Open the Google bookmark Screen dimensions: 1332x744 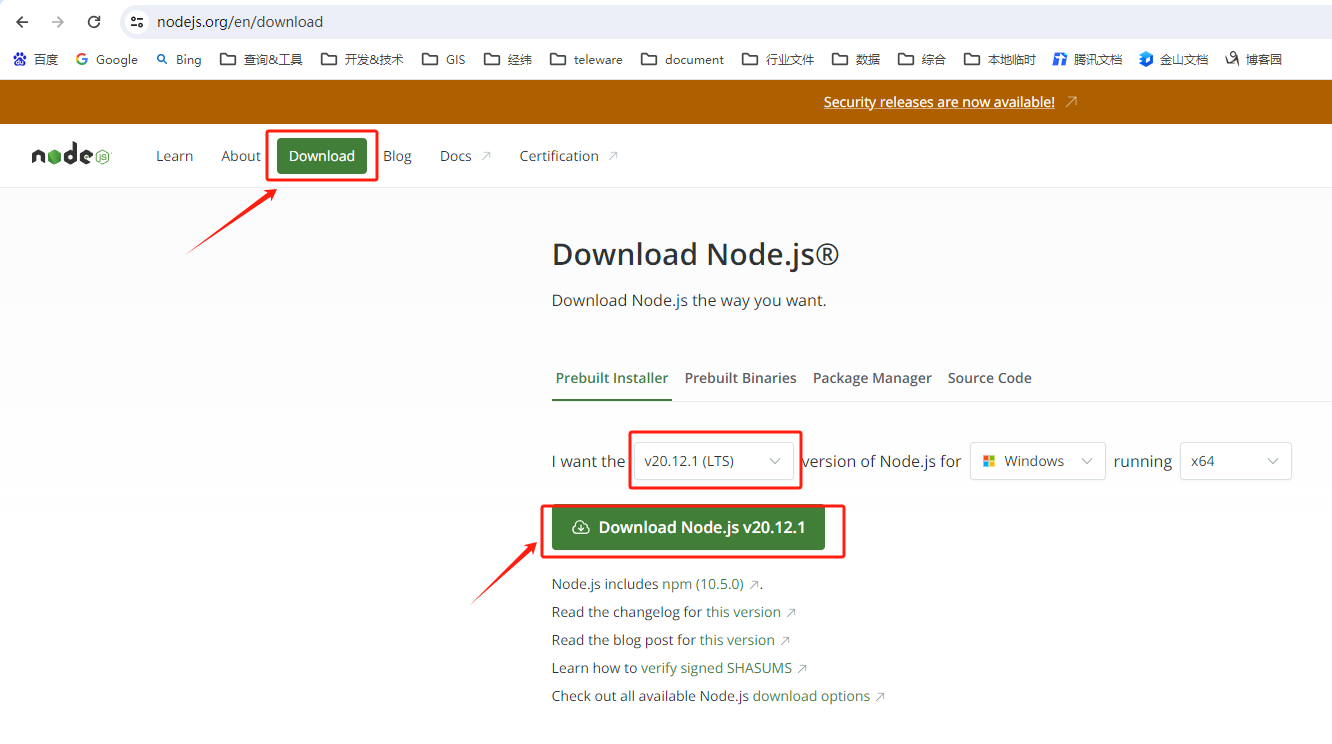(107, 59)
